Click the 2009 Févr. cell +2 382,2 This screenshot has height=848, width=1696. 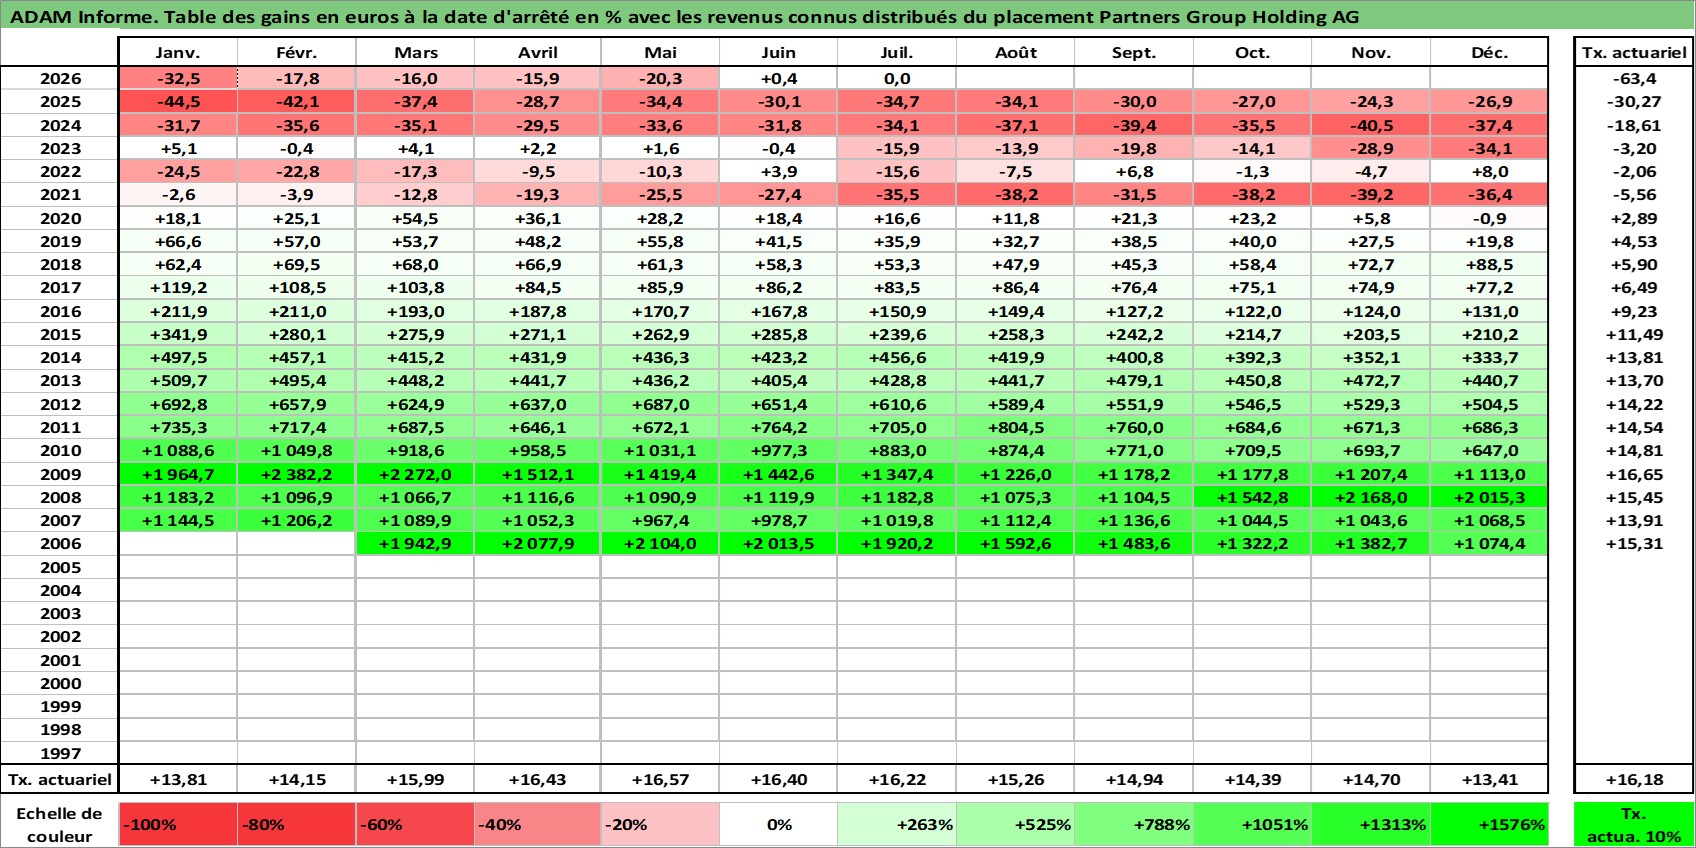click(x=297, y=474)
